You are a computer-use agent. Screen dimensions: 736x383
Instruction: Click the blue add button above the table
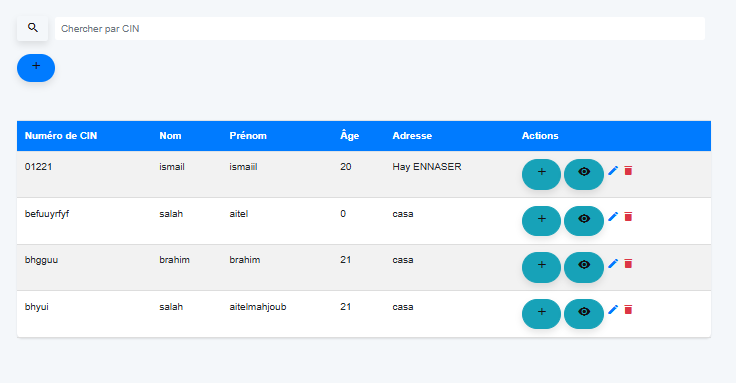tap(36, 68)
